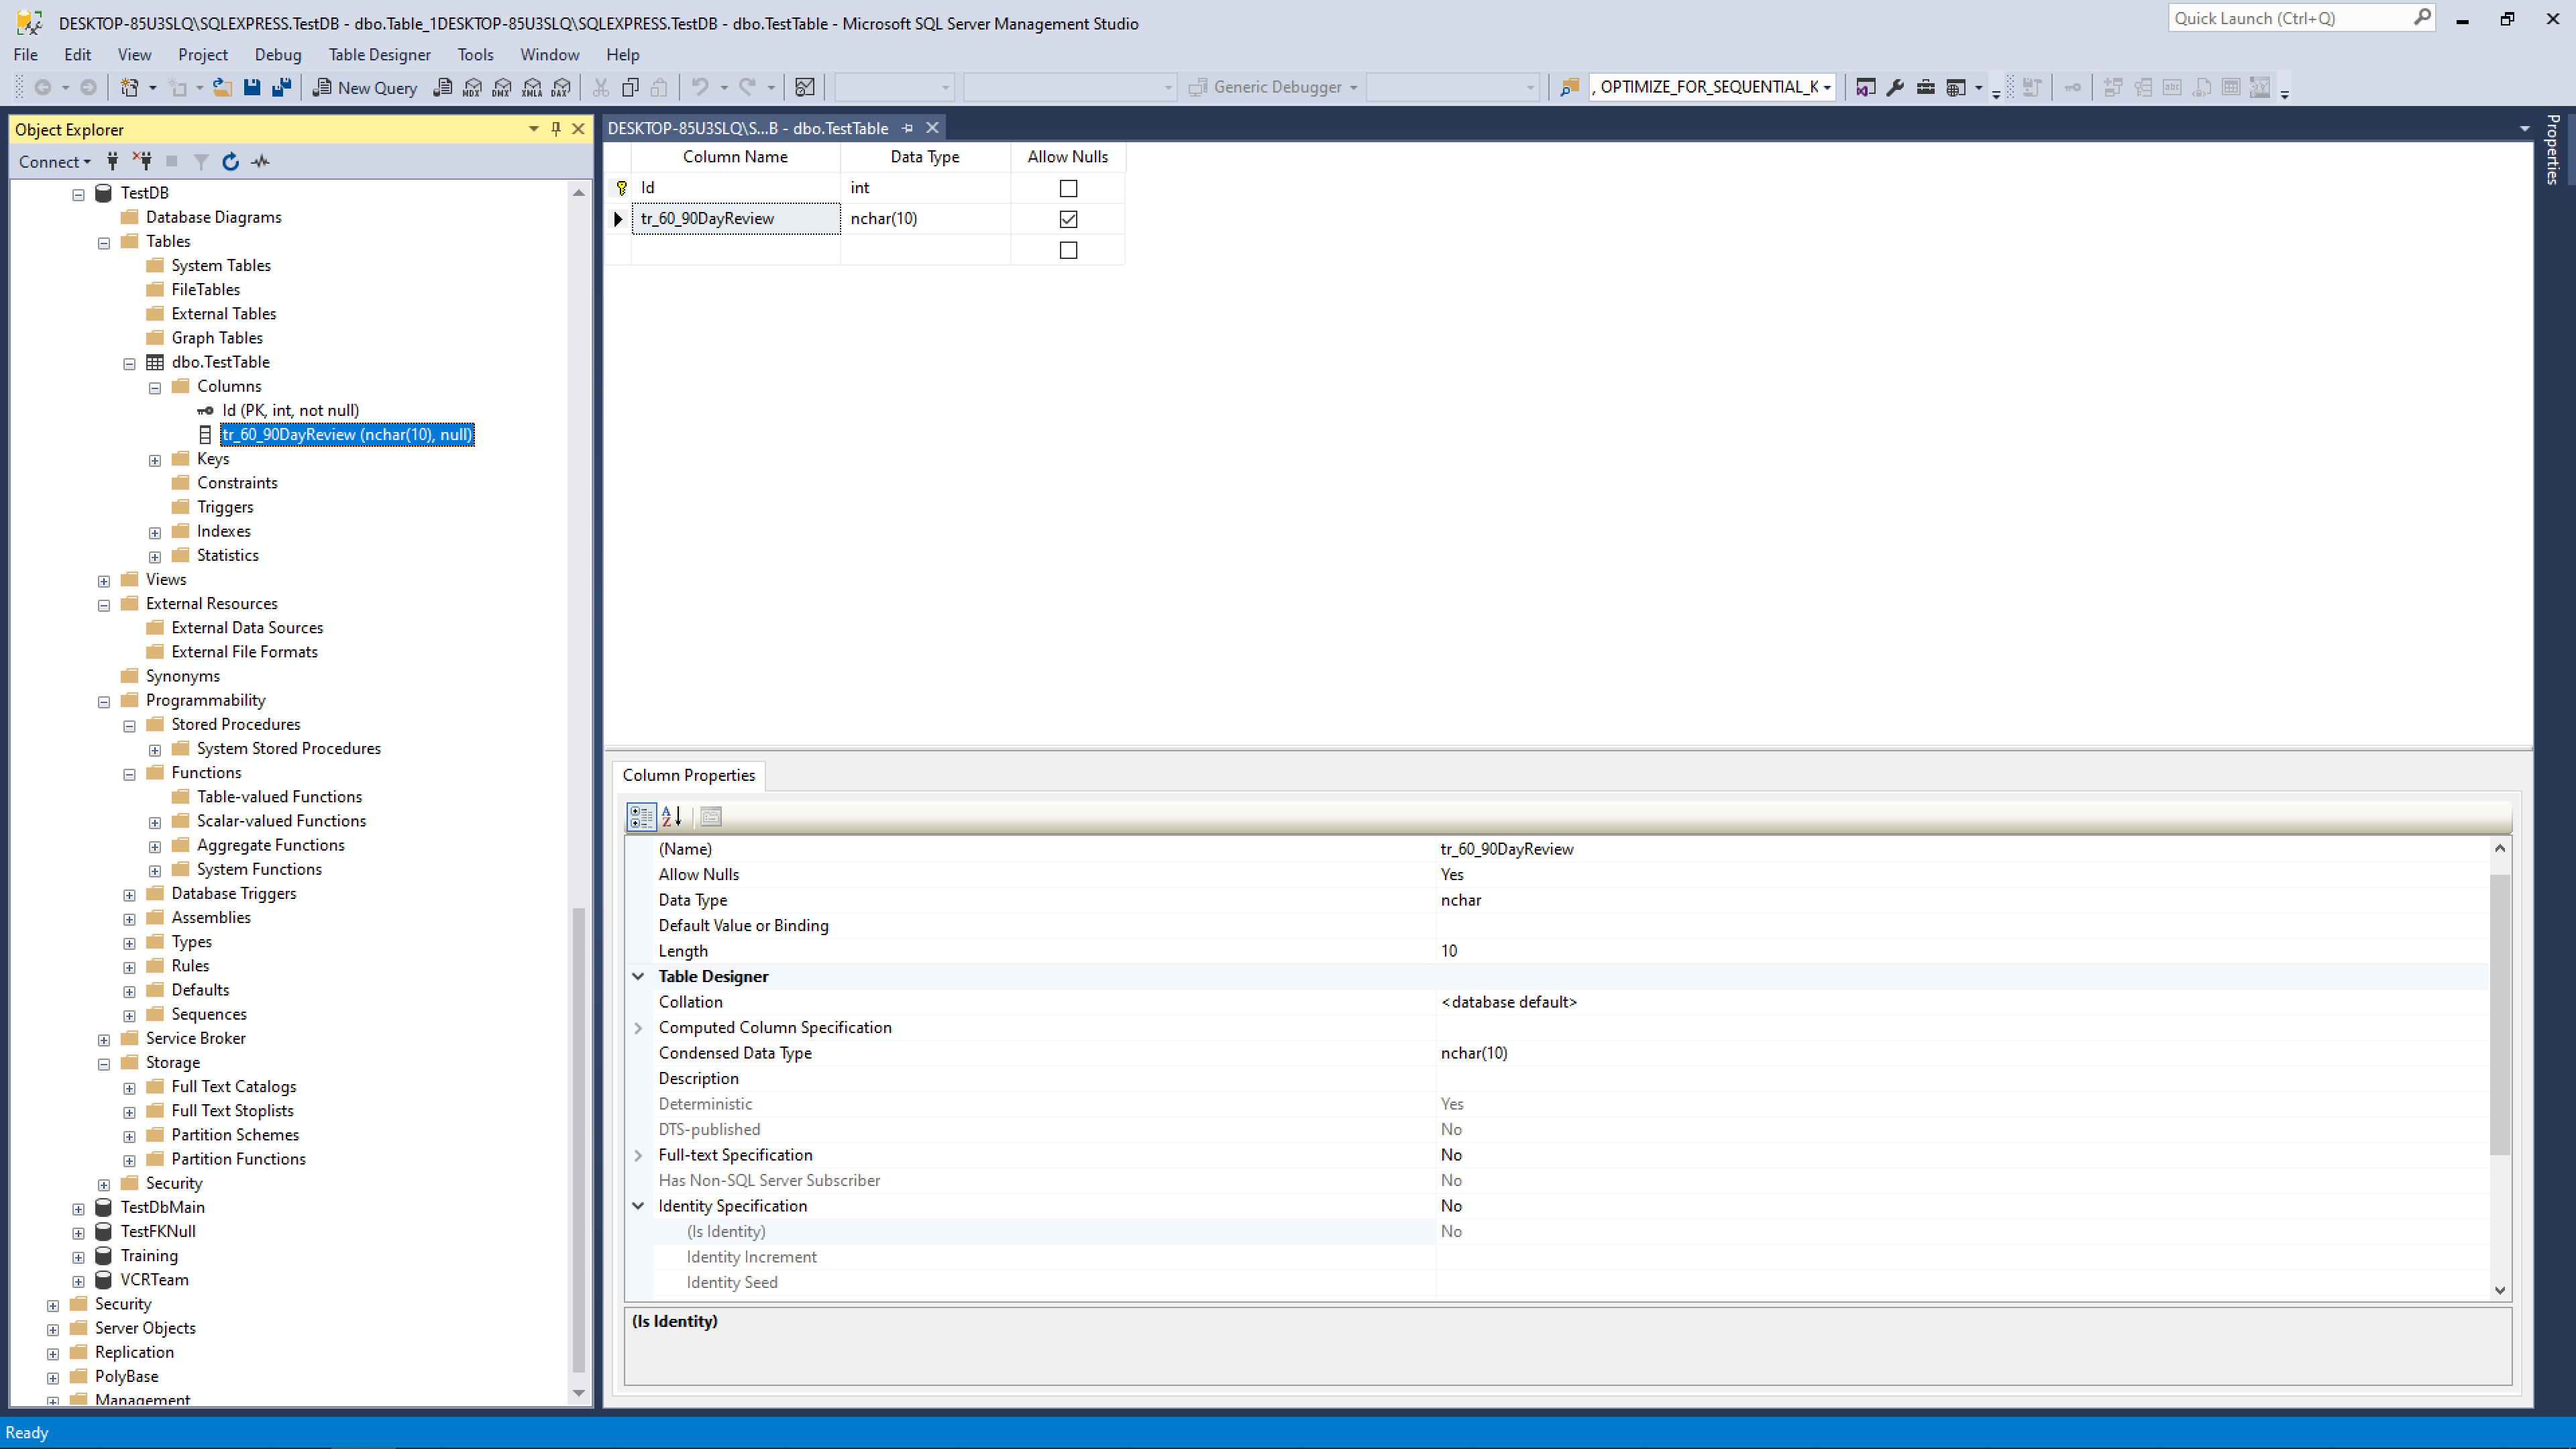The height and width of the screenshot is (1449, 2576).
Task: Click the Disconnect icon in Object Explorer
Action: click(143, 161)
